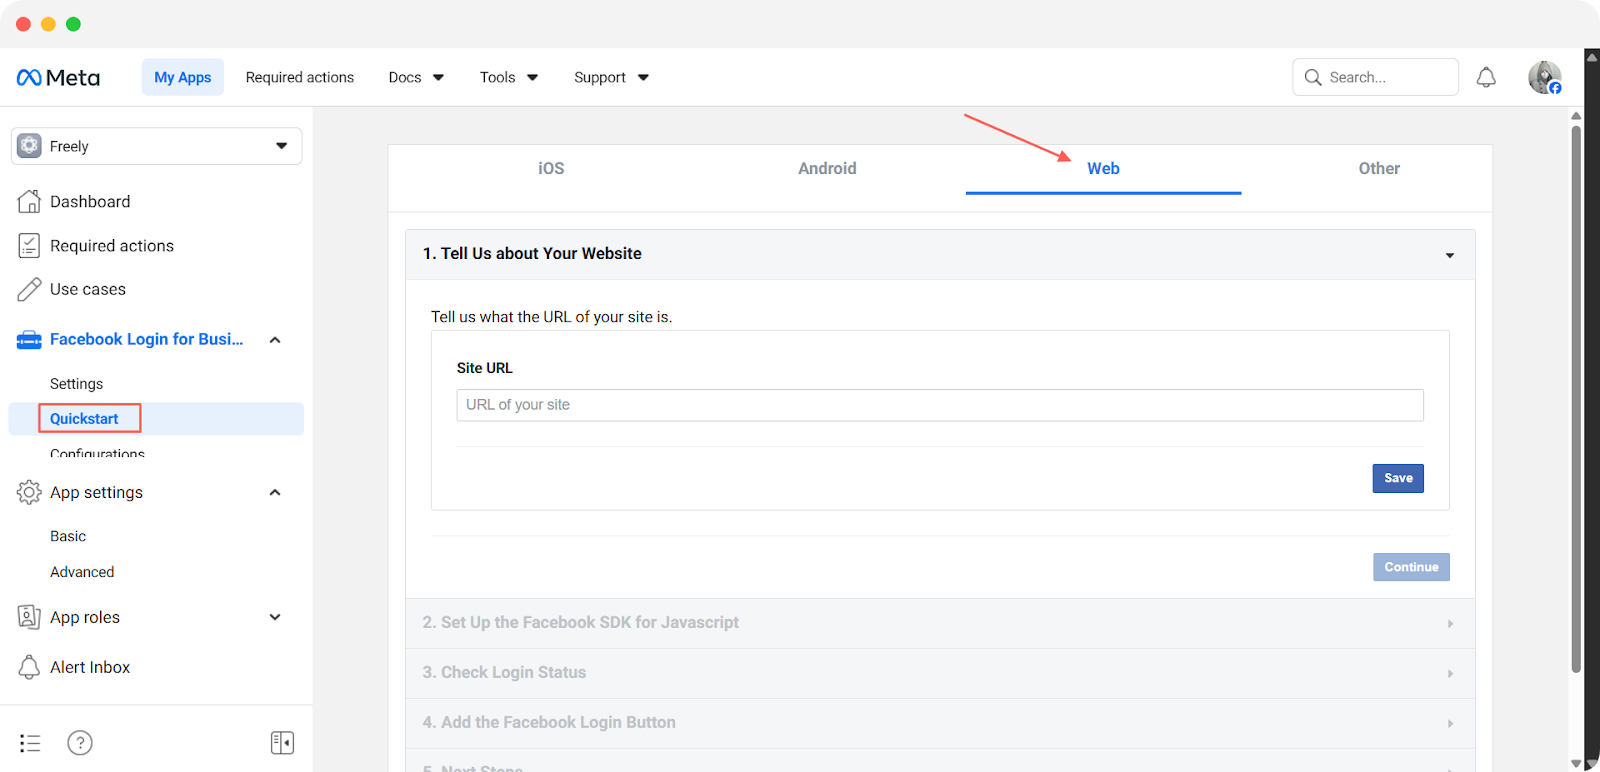This screenshot has height=772, width=1600.
Task: Click the Meta logo
Action: coord(58,78)
